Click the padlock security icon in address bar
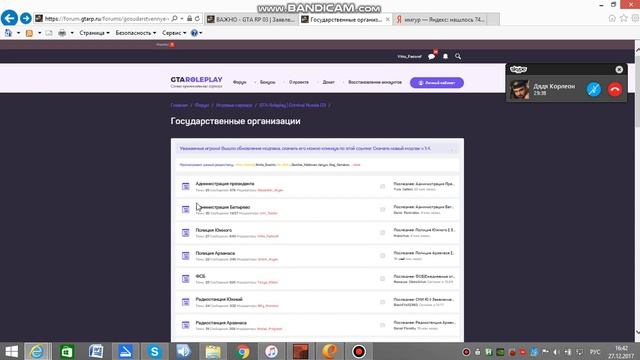This screenshot has width=640, height=360. pyautogui.click(x=189, y=19)
